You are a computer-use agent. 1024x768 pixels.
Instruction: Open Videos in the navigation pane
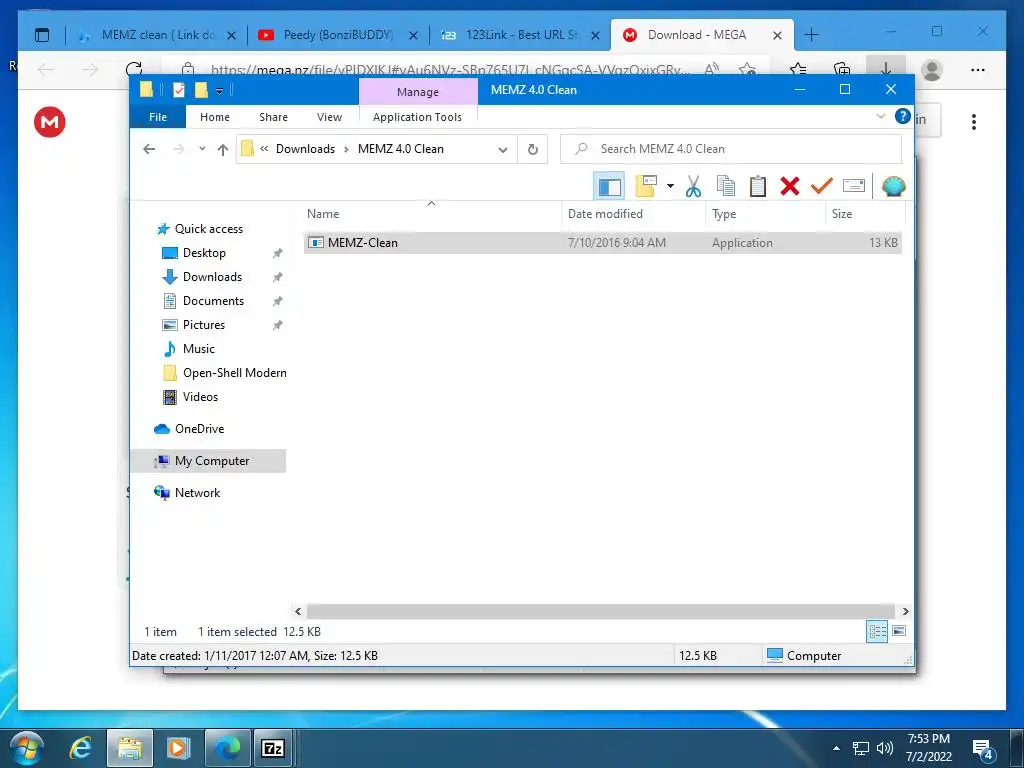pos(200,397)
